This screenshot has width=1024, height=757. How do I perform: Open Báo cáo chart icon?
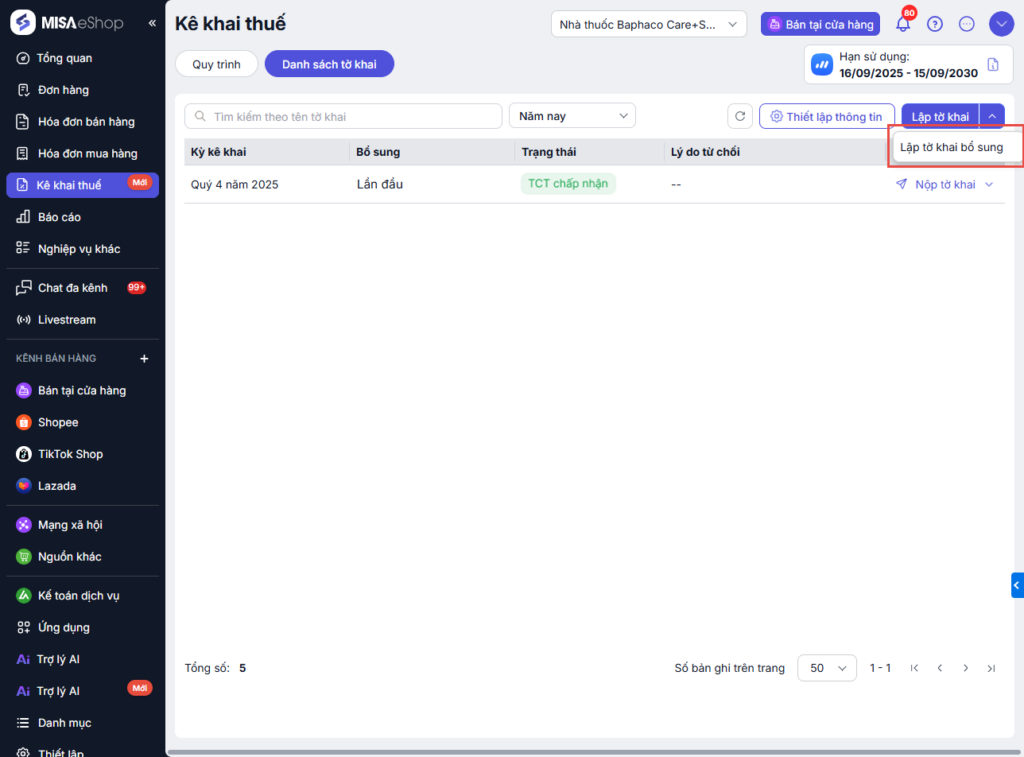click(x=23, y=217)
